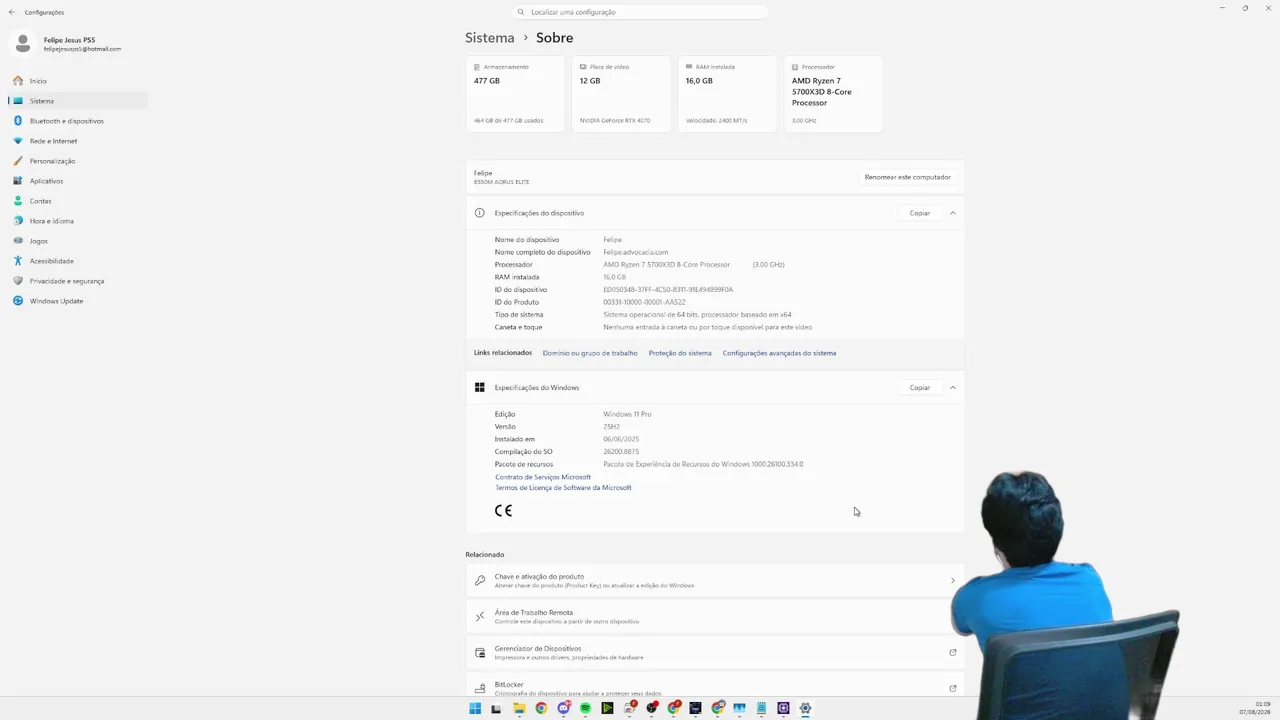The image size is (1280, 720).
Task: Go to Jogos settings
Action: 78,241
